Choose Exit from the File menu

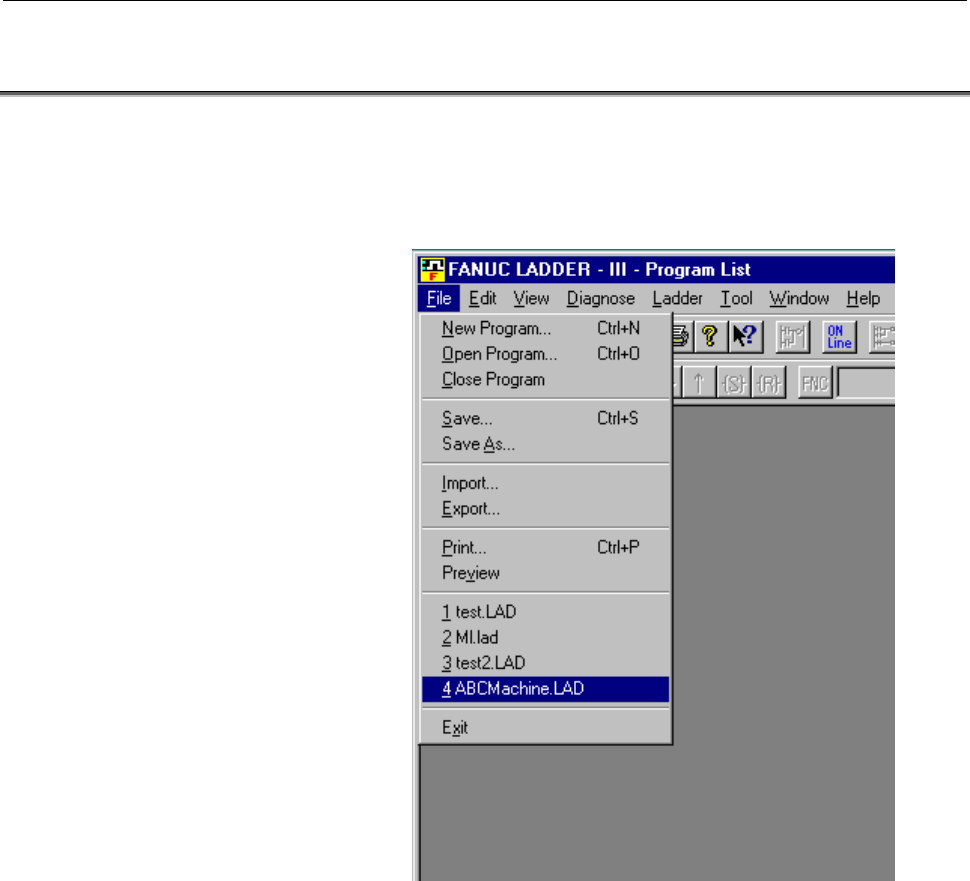pos(546,728)
